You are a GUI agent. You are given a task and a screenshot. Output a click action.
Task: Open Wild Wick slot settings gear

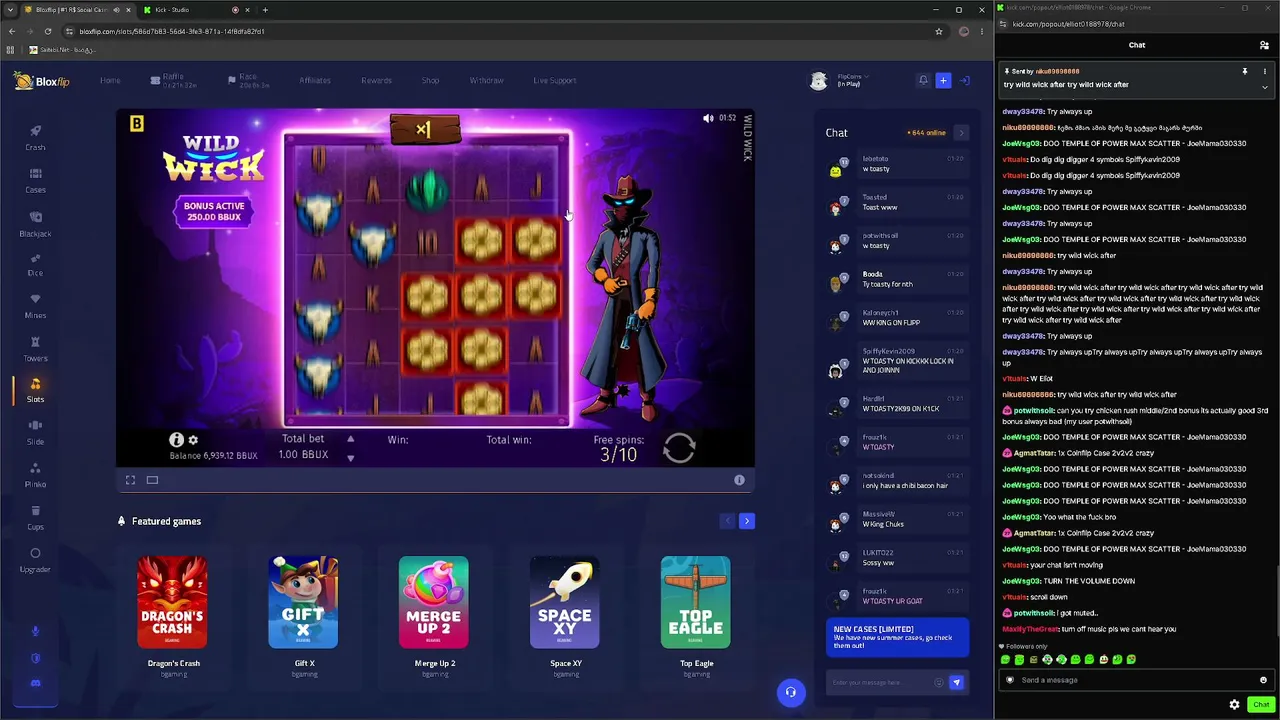[193, 440]
